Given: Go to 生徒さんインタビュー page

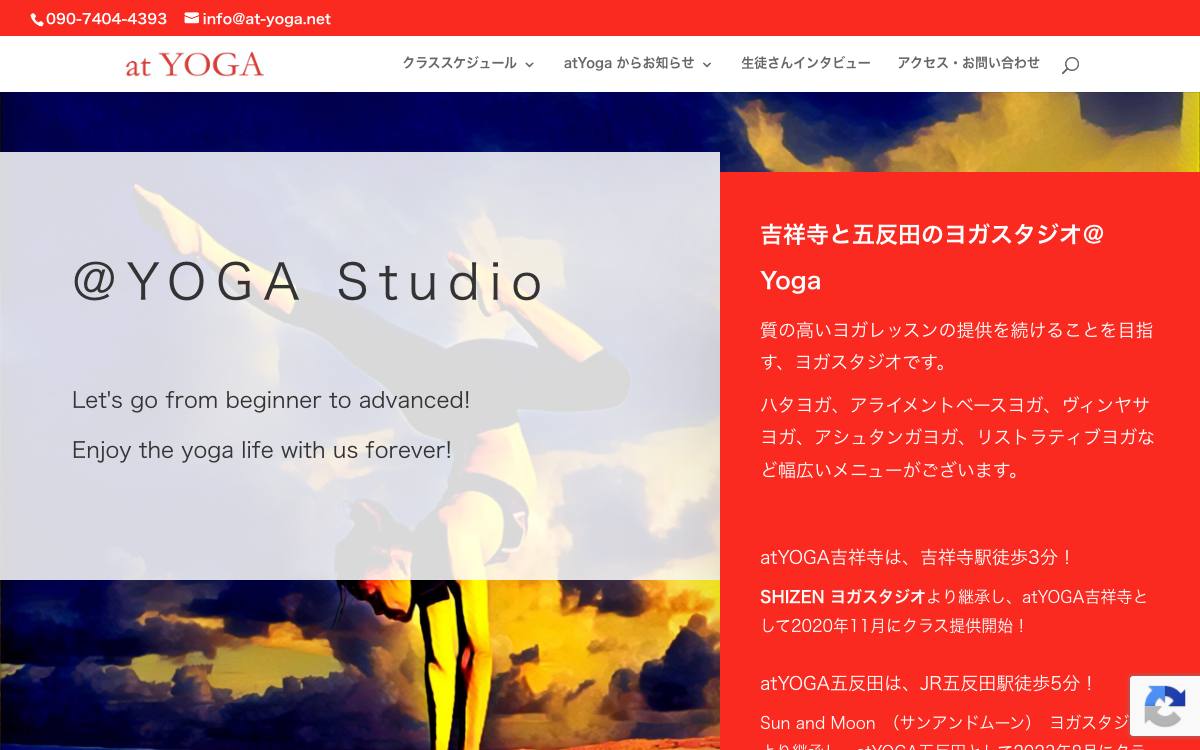Looking at the screenshot, I should (805, 63).
